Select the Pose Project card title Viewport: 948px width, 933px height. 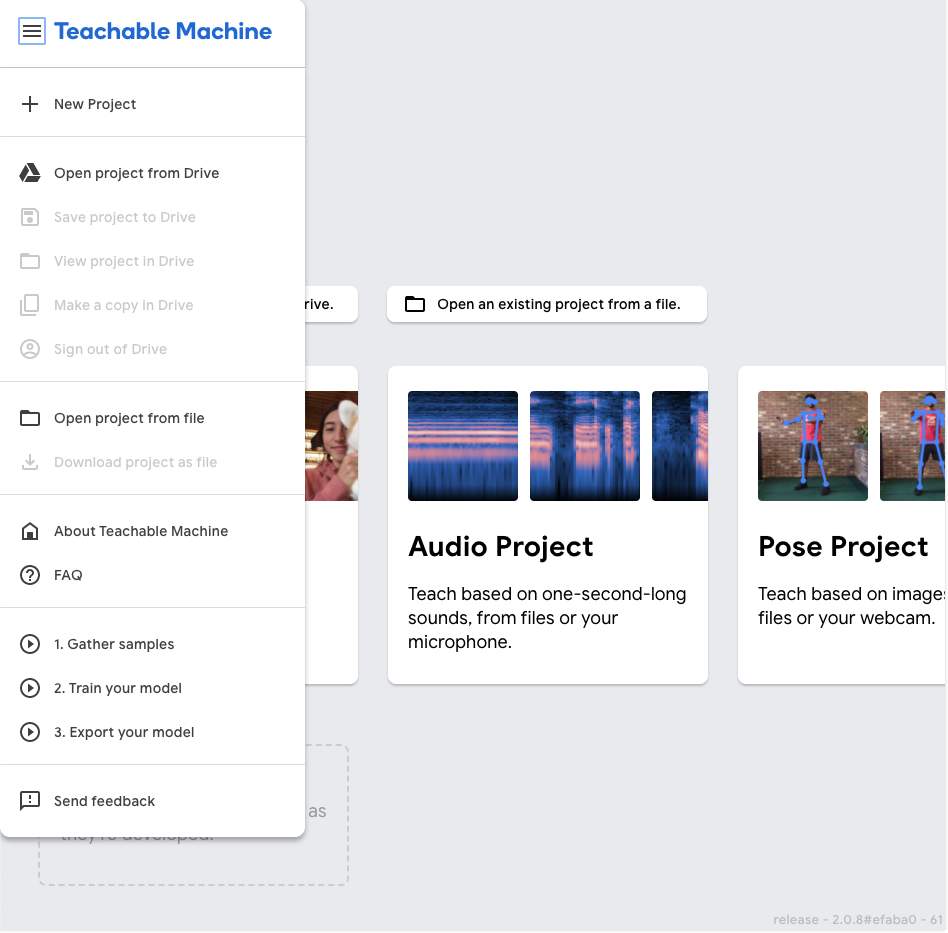(x=843, y=547)
